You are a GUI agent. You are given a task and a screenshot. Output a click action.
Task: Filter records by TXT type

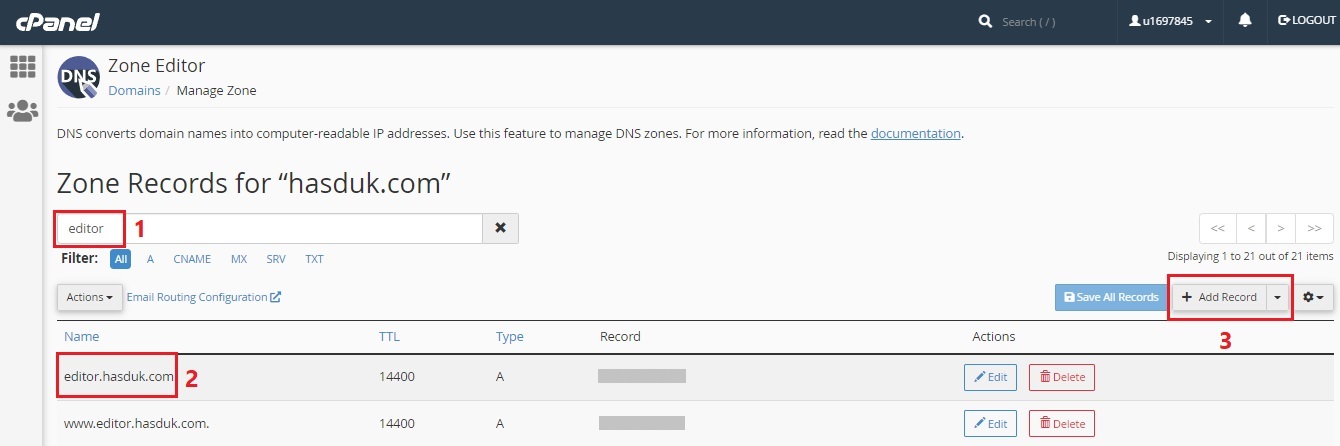pos(314,259)
